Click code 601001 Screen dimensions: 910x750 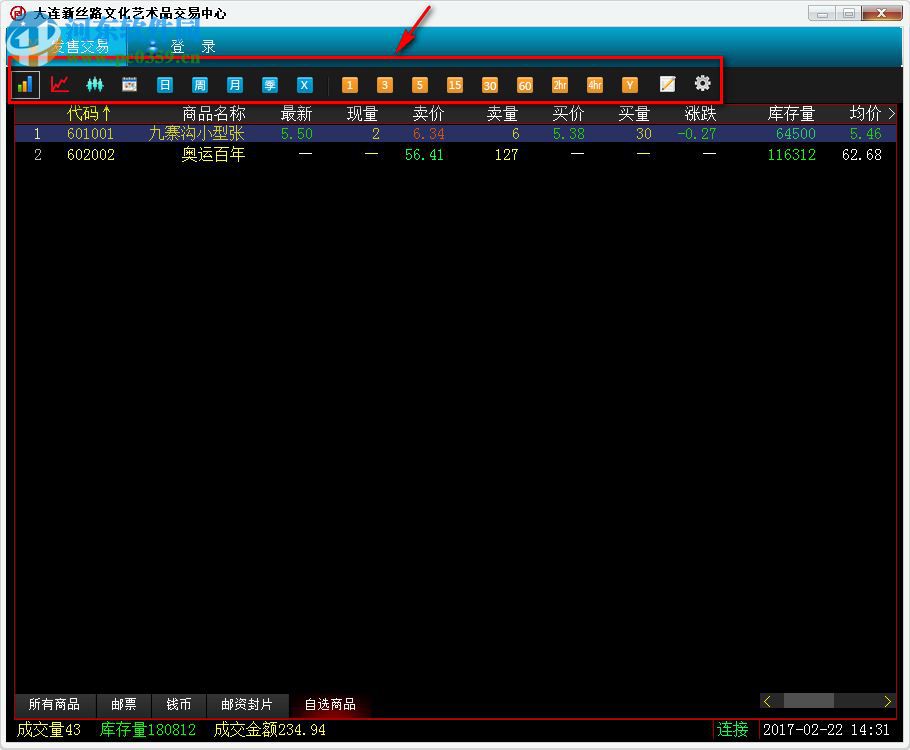91,134
